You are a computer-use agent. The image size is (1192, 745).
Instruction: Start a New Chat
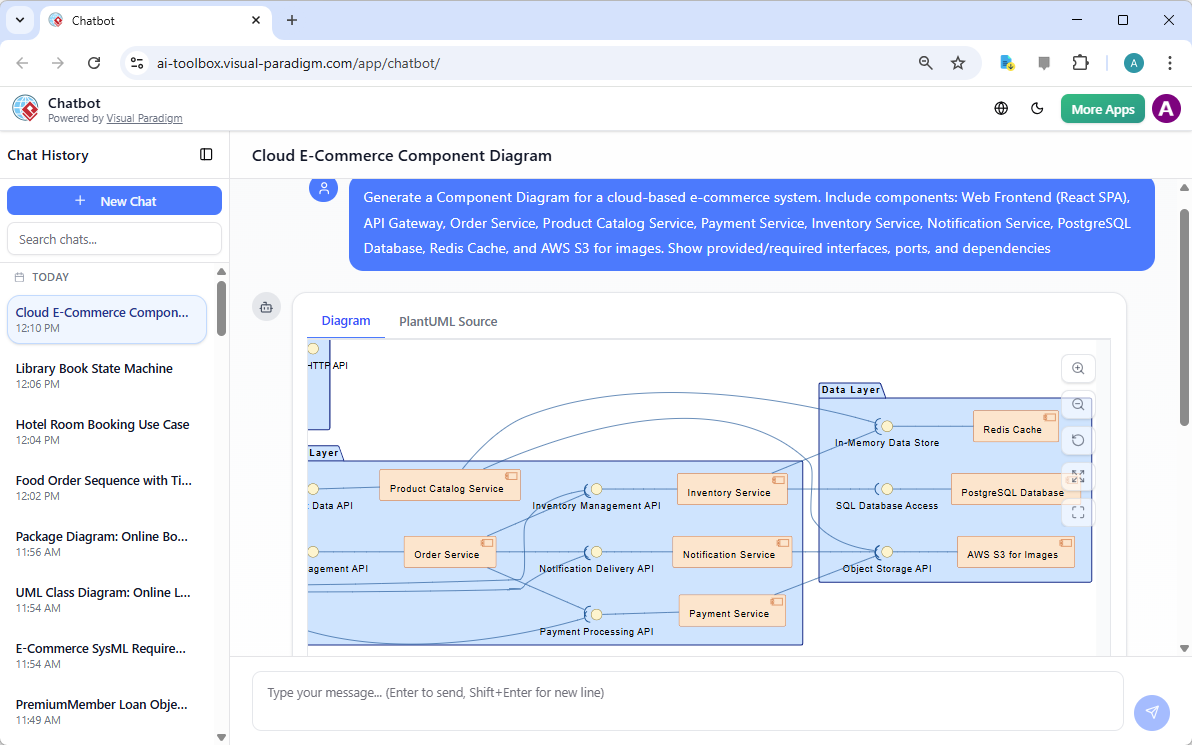(x=114, y=201)
